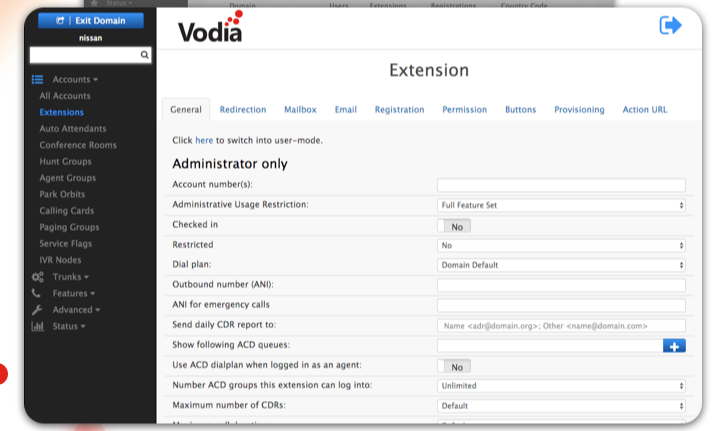Screen dimensions: 722x431
Task: Open IVR Nodes in sidebar
Action: click(x=60, y=260)
